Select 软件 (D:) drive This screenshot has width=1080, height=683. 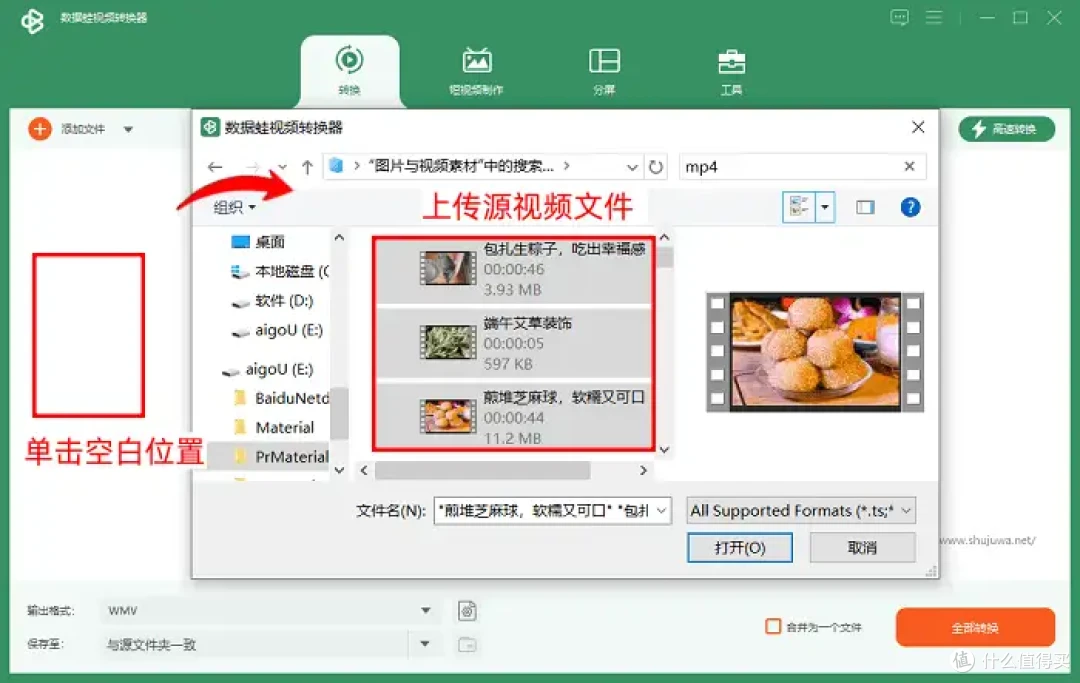(271, 301)
